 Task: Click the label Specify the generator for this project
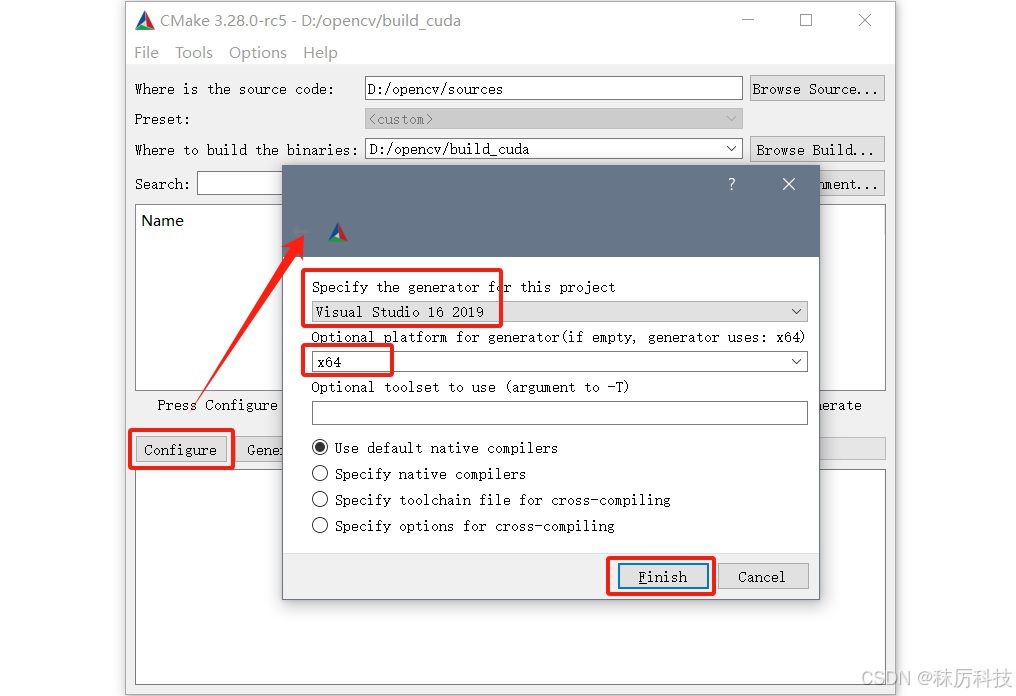[463, 286]
